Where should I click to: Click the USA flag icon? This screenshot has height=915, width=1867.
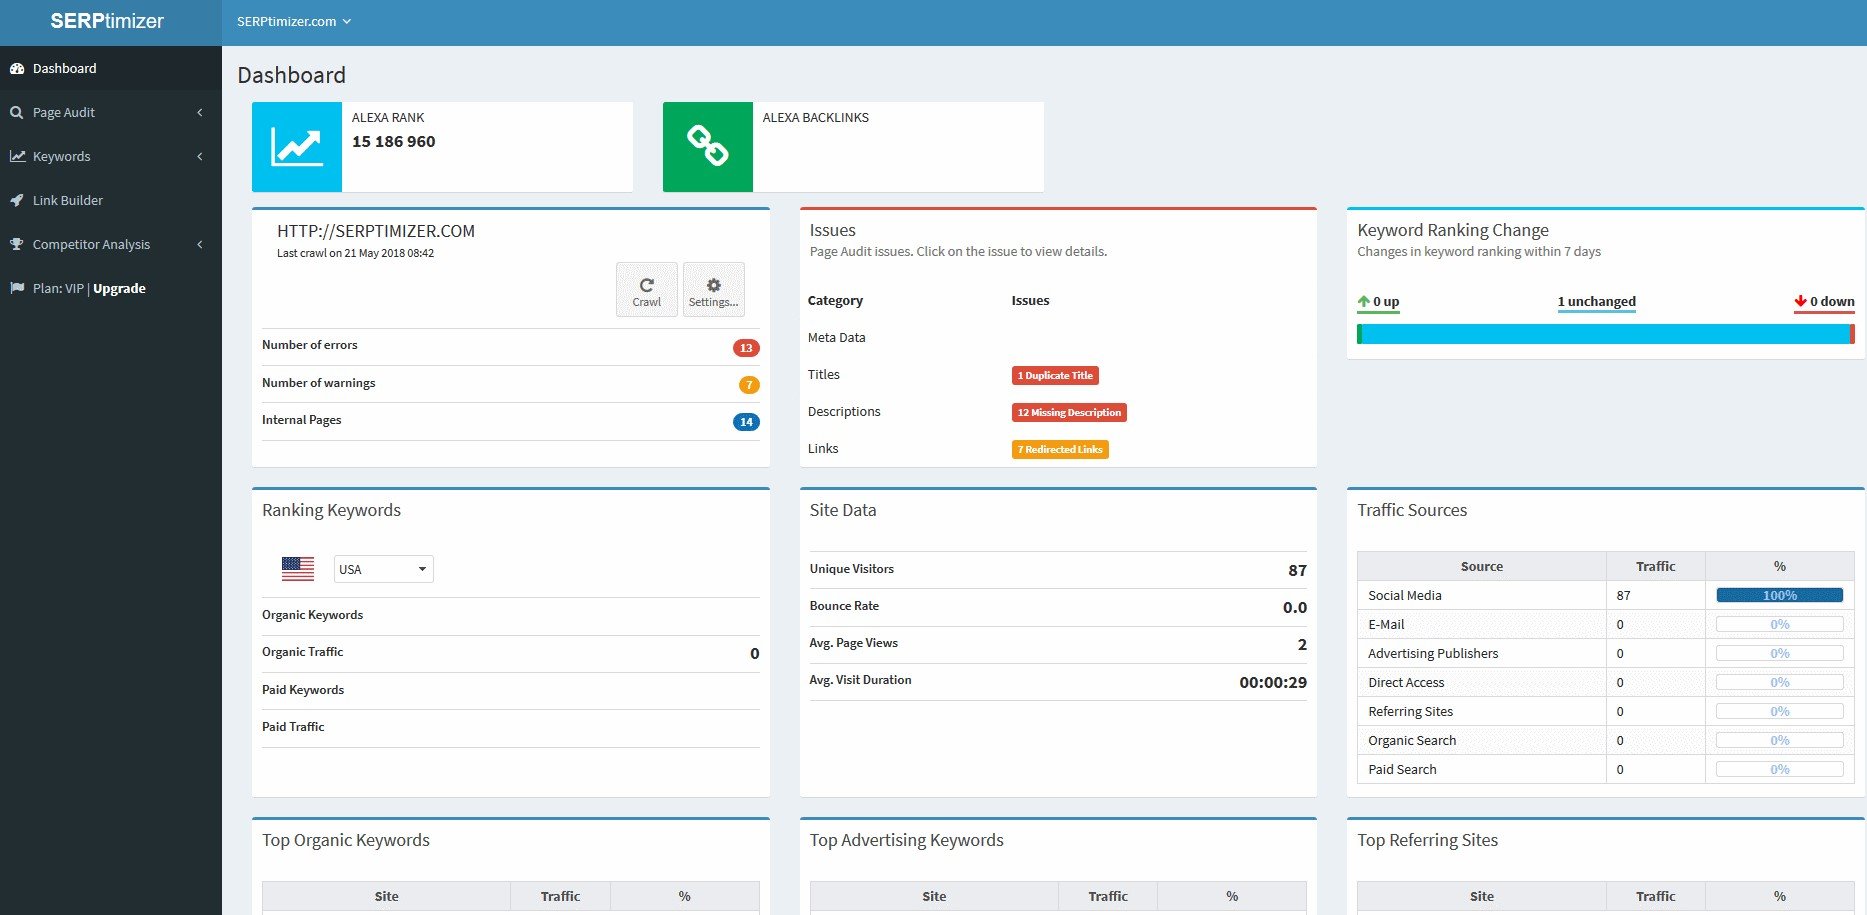pyautogui.click(x=298, y=569)
